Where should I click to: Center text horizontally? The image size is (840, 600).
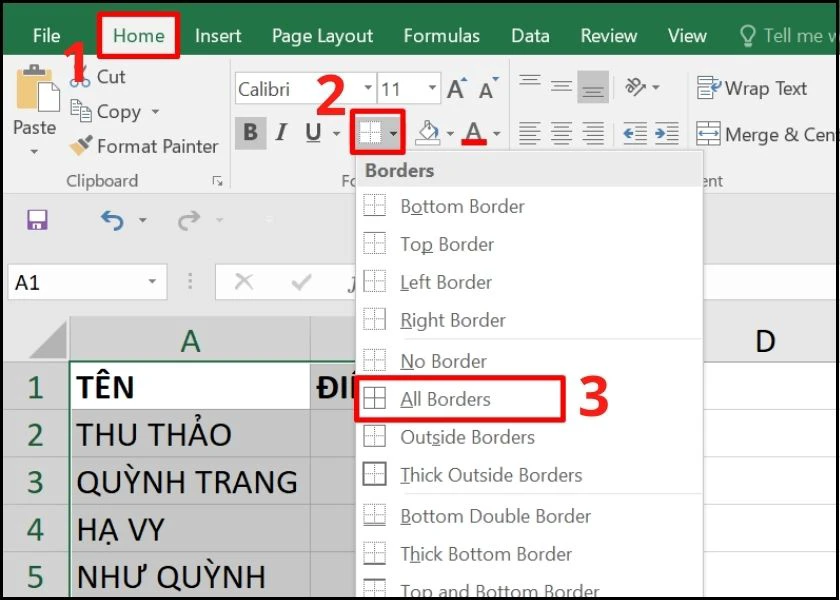(x=561, y=132)
